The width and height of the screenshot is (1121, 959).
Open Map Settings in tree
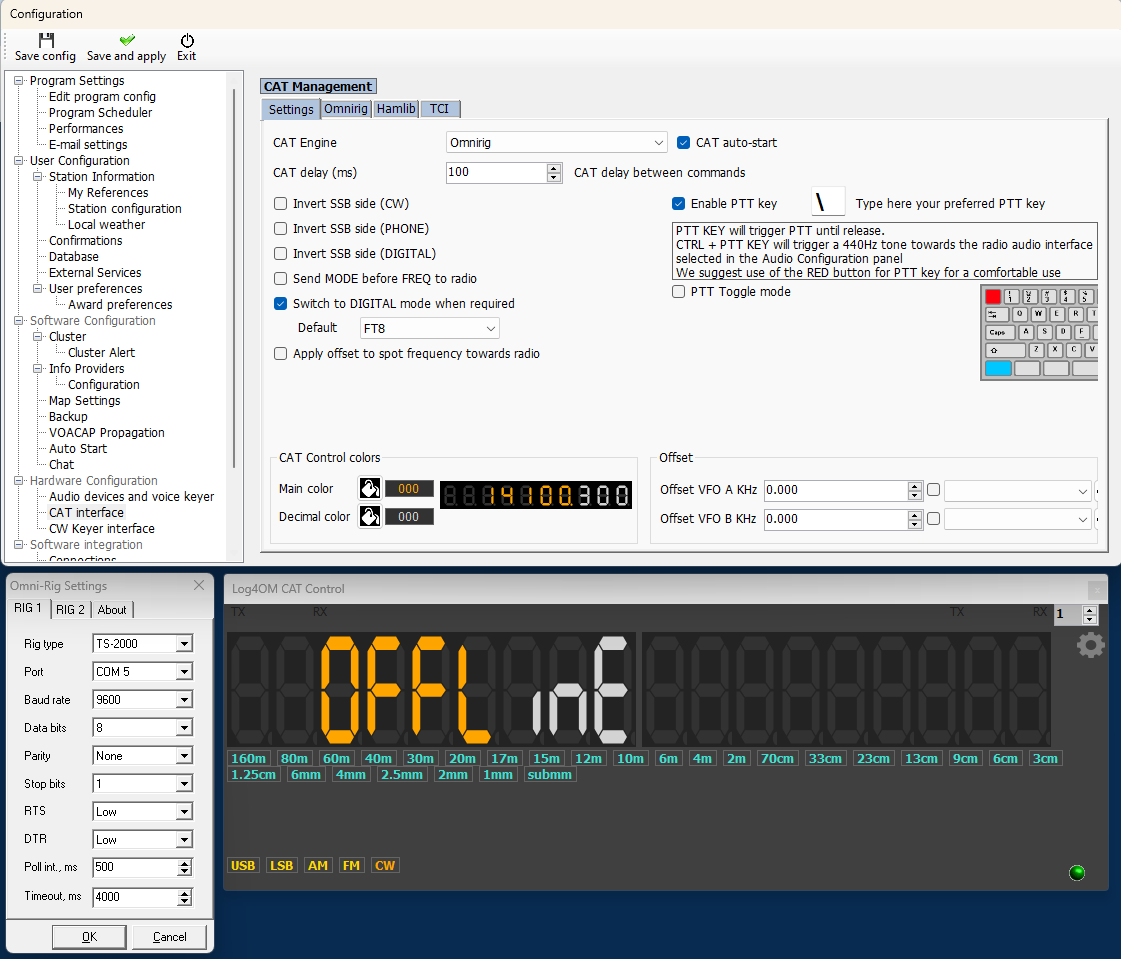84,400
